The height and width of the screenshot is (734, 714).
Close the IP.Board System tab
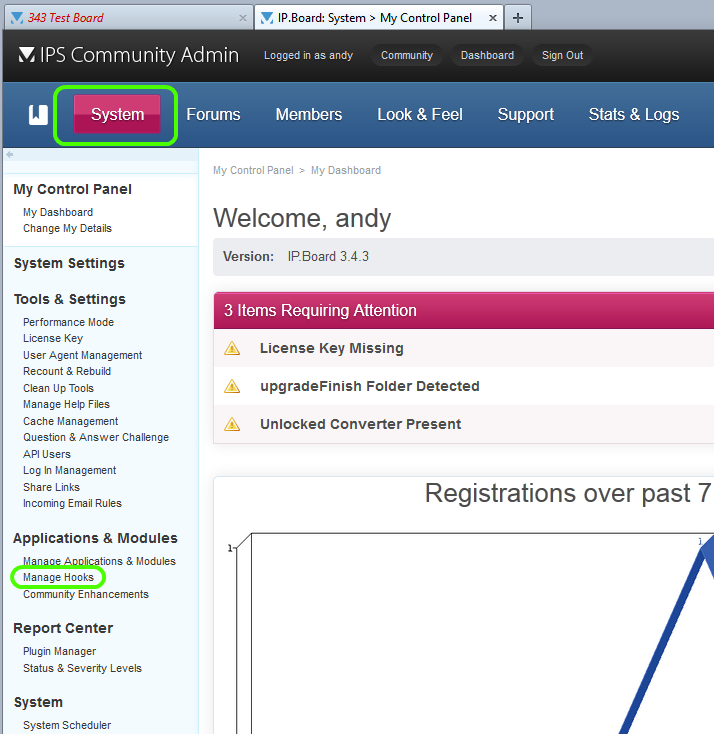point(493,18)
